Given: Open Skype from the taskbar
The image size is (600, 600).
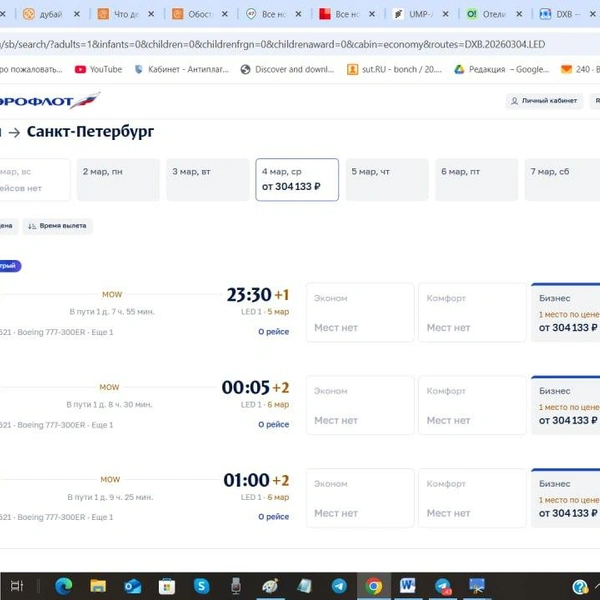Looking at the screenshot, I should coord(201,586).
